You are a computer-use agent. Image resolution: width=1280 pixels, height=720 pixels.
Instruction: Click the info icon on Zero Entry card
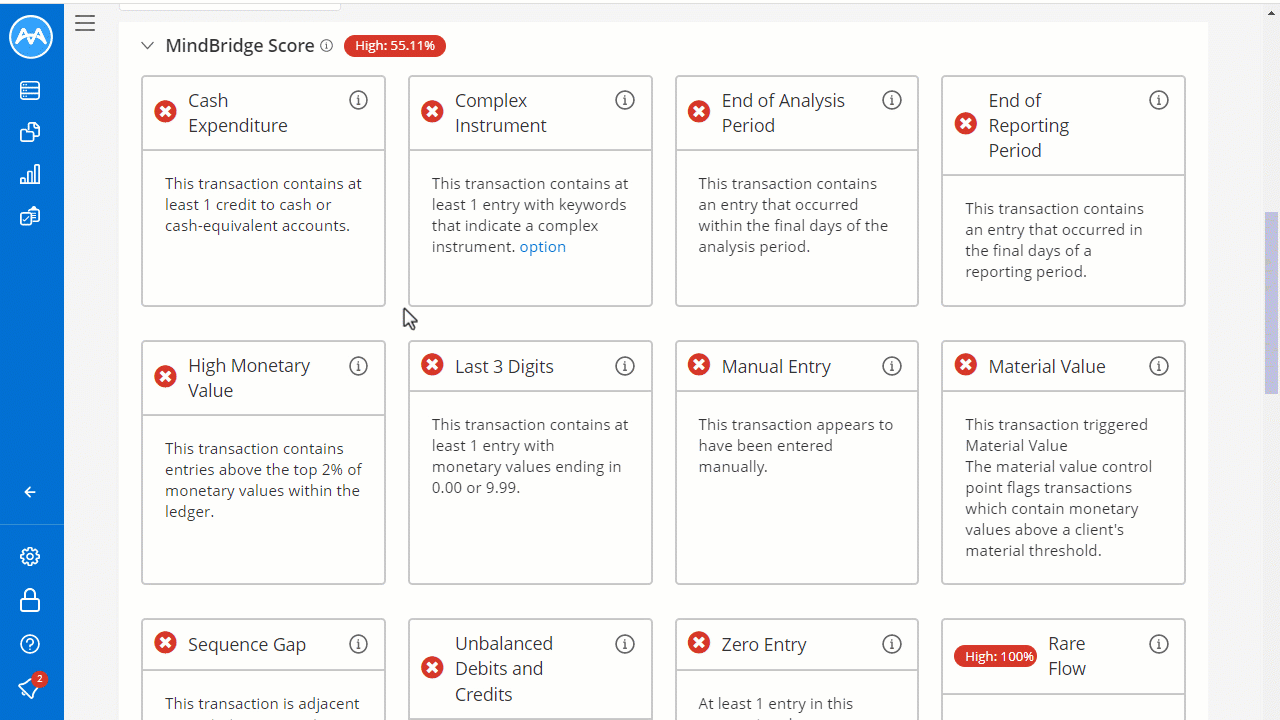tap(891, 644)
